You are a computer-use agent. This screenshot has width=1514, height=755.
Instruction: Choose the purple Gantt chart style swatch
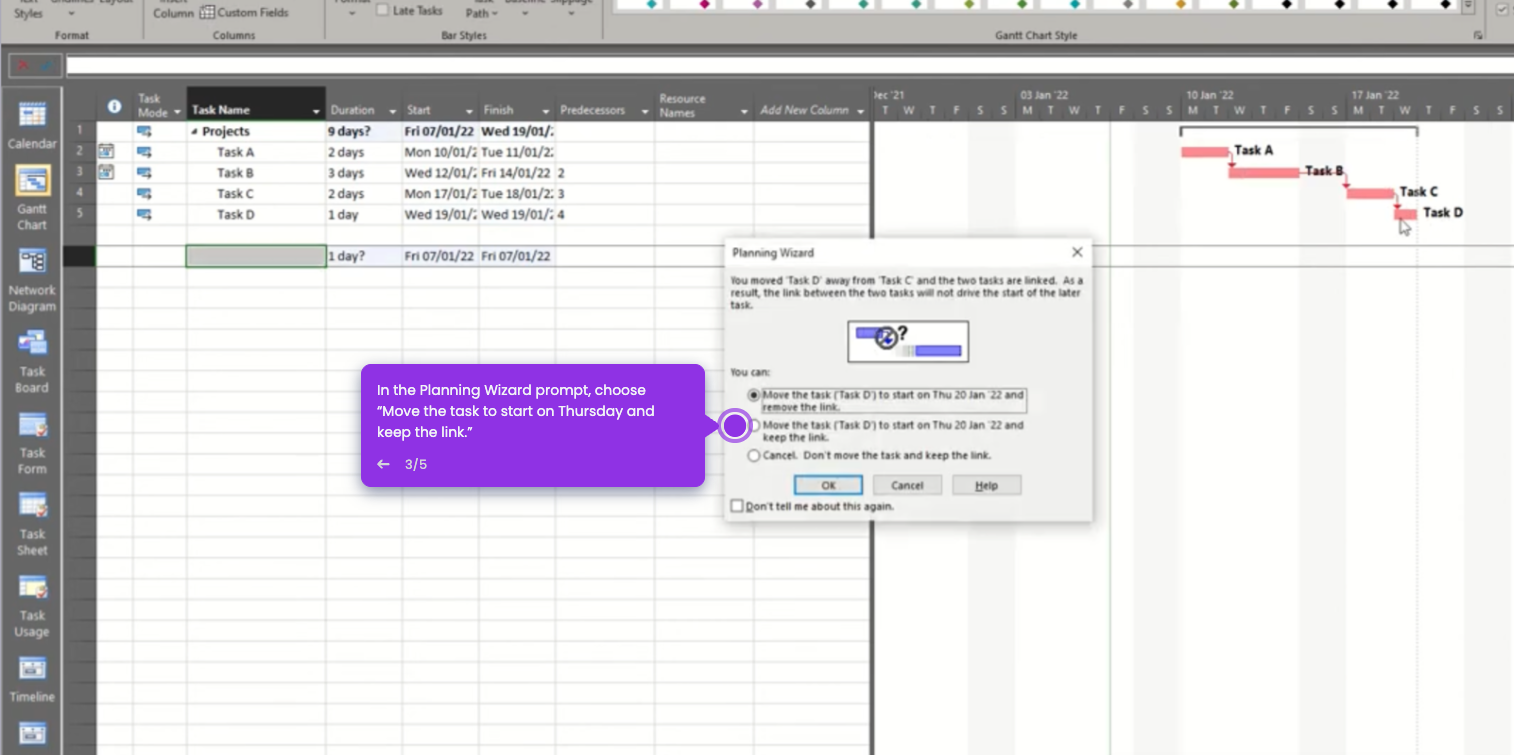point(757,5)
